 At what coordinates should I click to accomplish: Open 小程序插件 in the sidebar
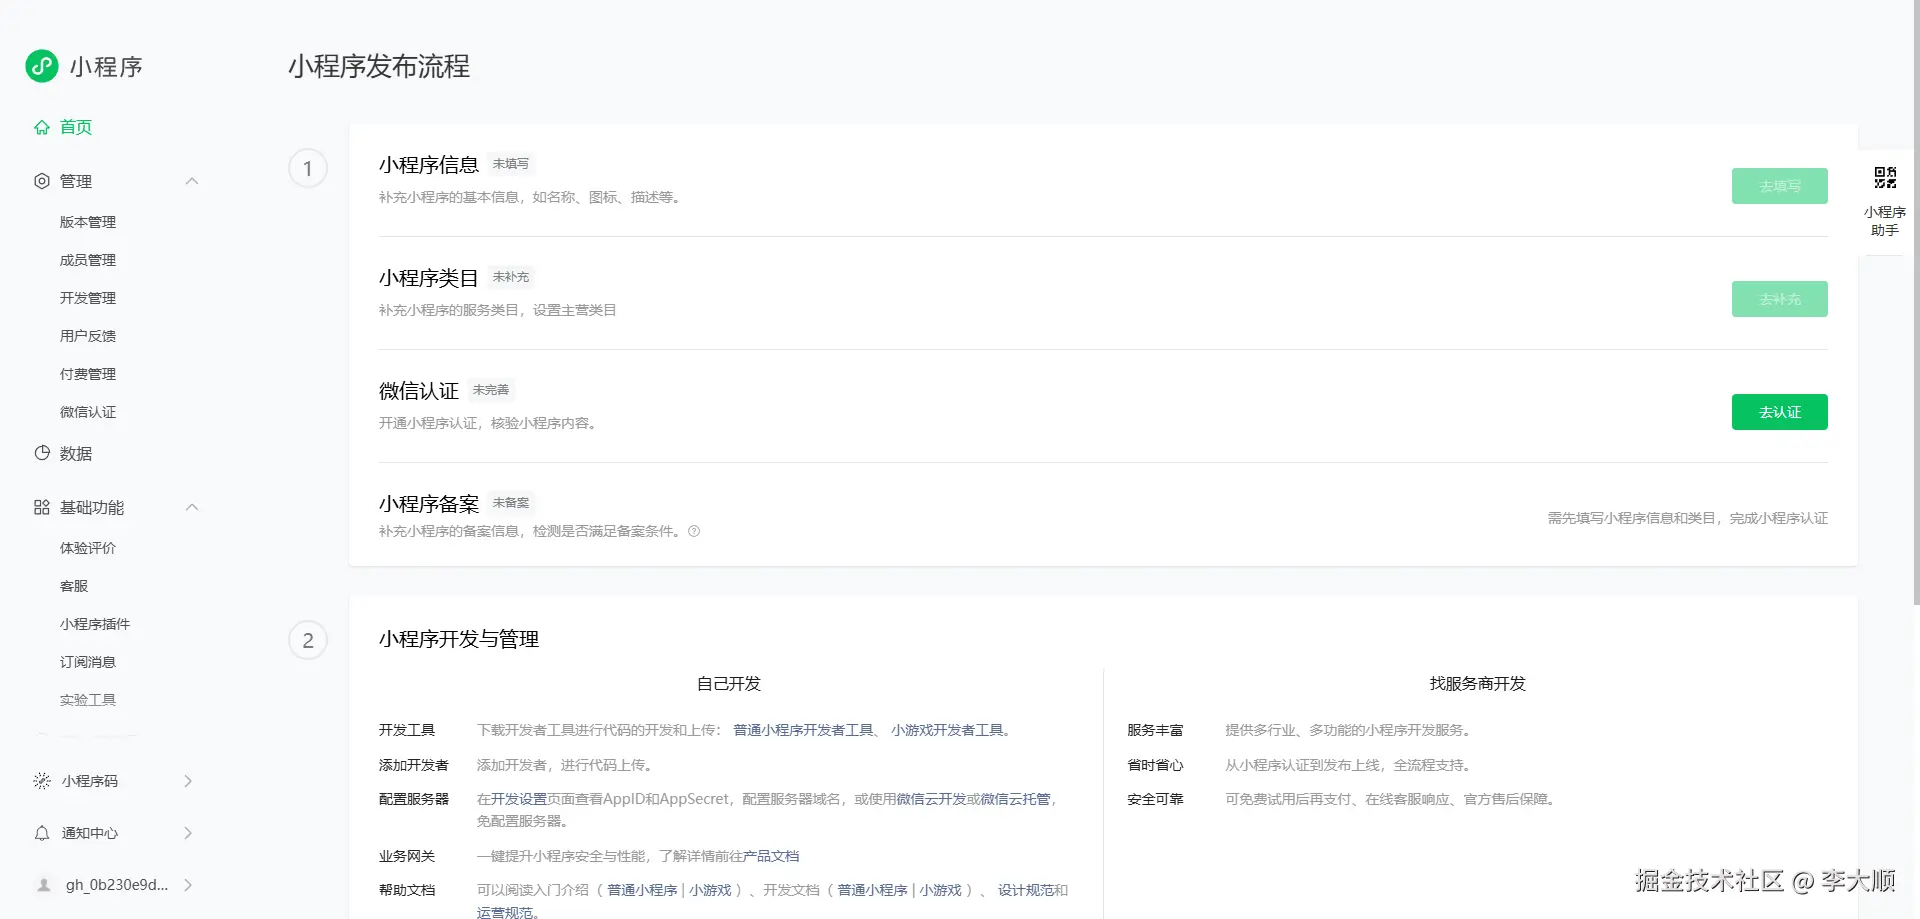(95, 624)
